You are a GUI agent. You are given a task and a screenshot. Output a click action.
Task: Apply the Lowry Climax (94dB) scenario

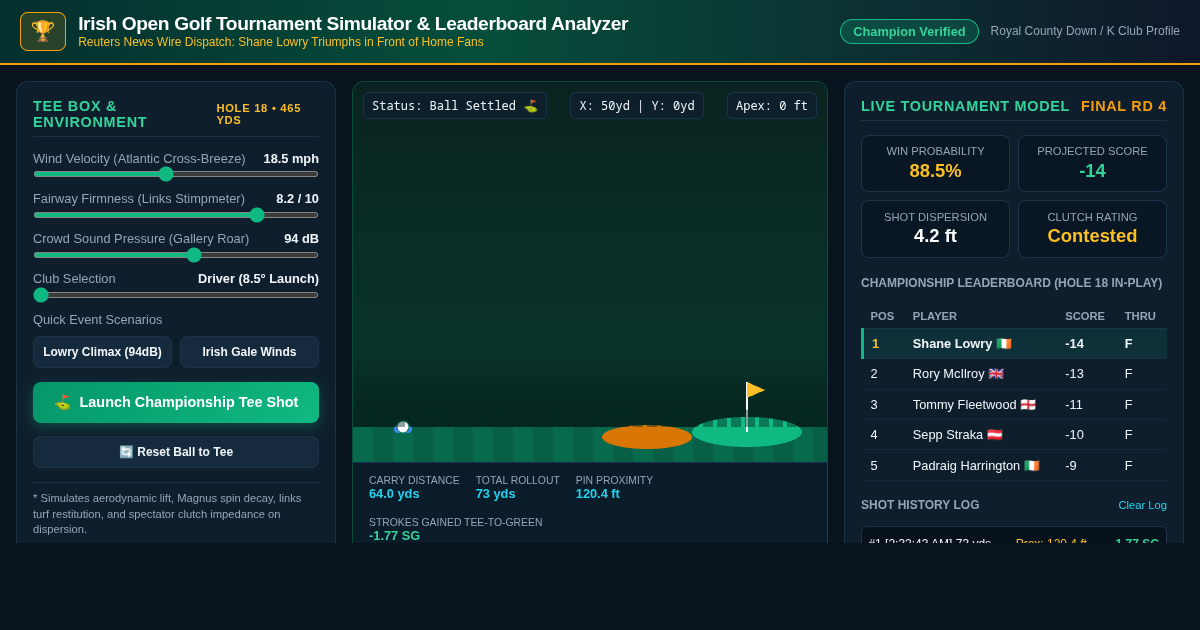[x=102, y=352]
